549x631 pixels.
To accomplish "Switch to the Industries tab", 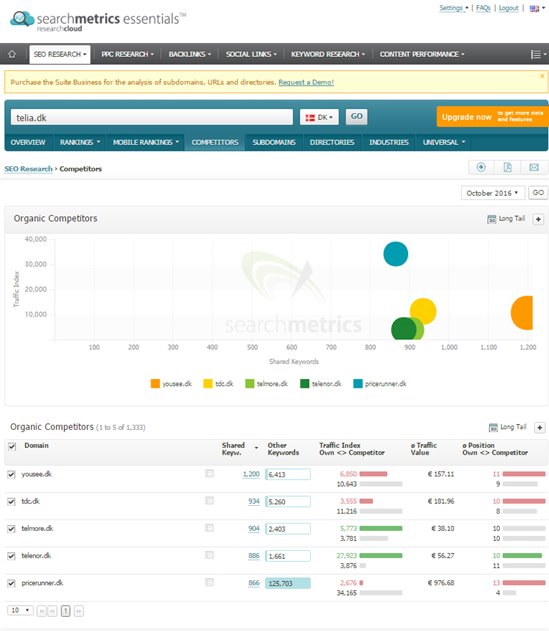I will (389, 142).
